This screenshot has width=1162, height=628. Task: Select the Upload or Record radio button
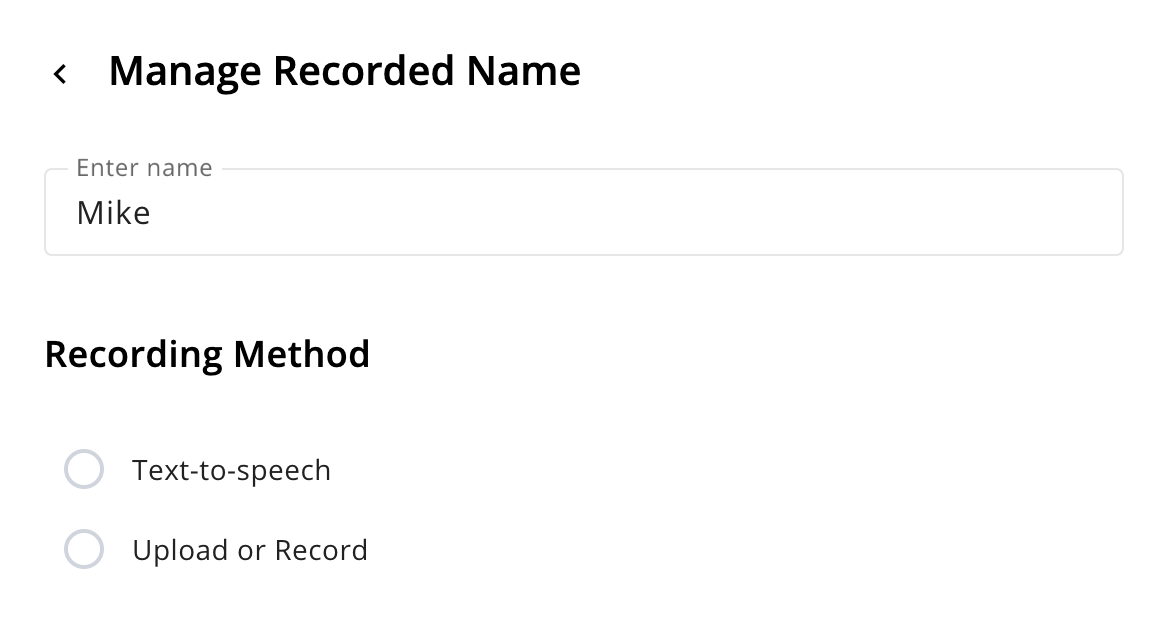(84, 549)
